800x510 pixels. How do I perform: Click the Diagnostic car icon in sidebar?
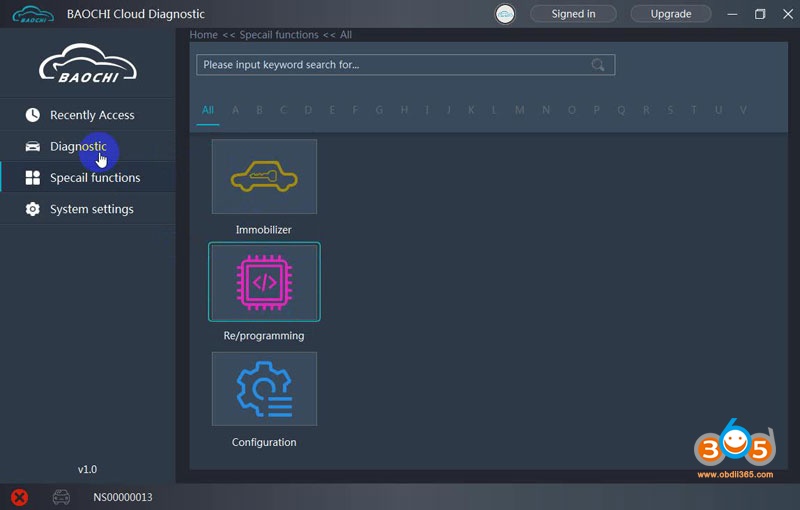tap(33, 146)
